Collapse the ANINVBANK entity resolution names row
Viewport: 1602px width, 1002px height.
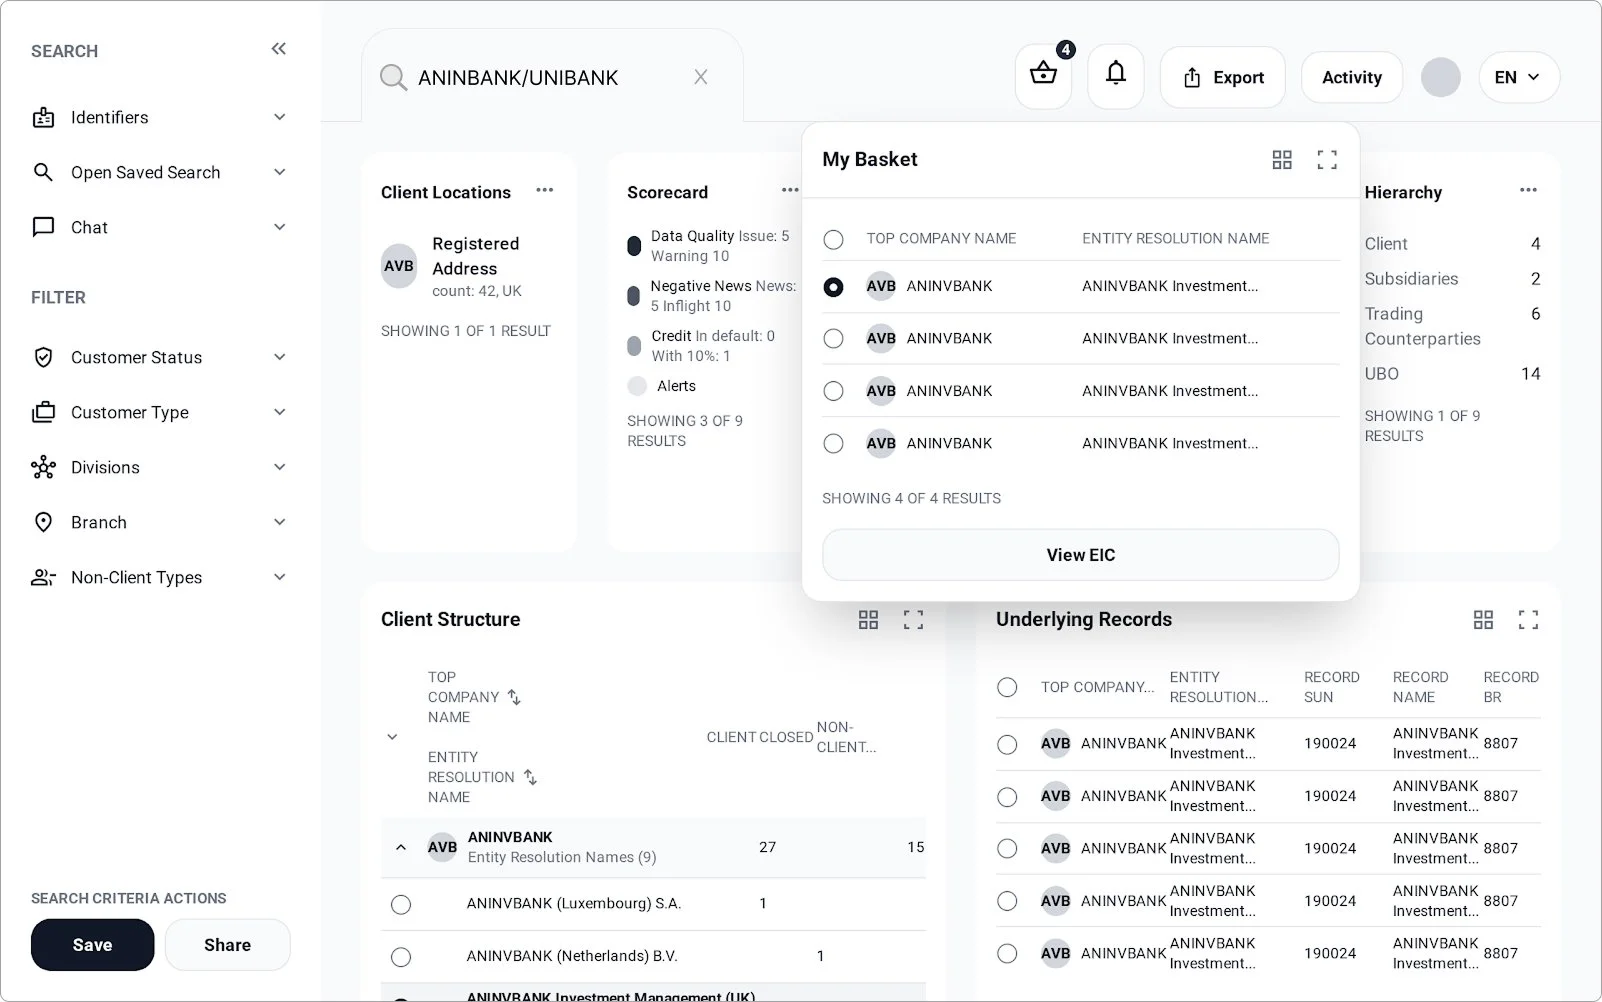click(400, 847)
